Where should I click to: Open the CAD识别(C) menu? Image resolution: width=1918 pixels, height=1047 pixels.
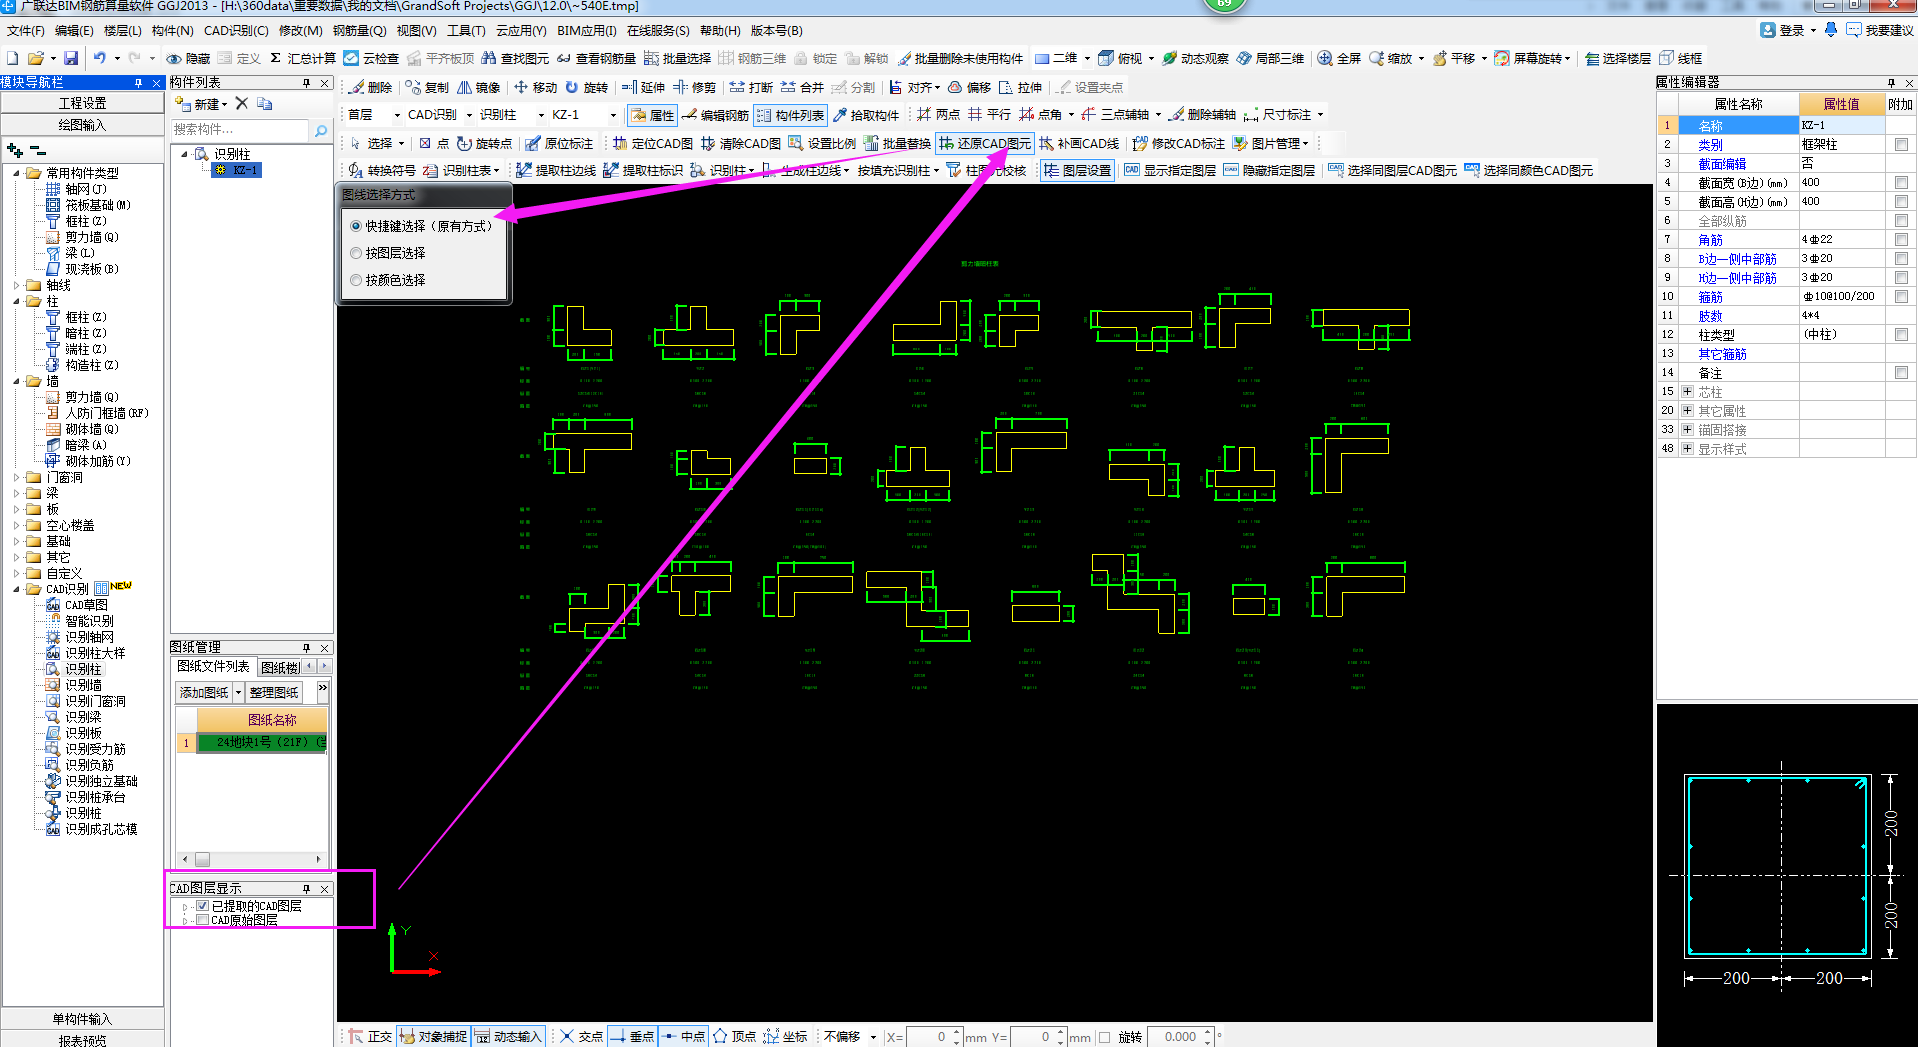pos(236,31)
